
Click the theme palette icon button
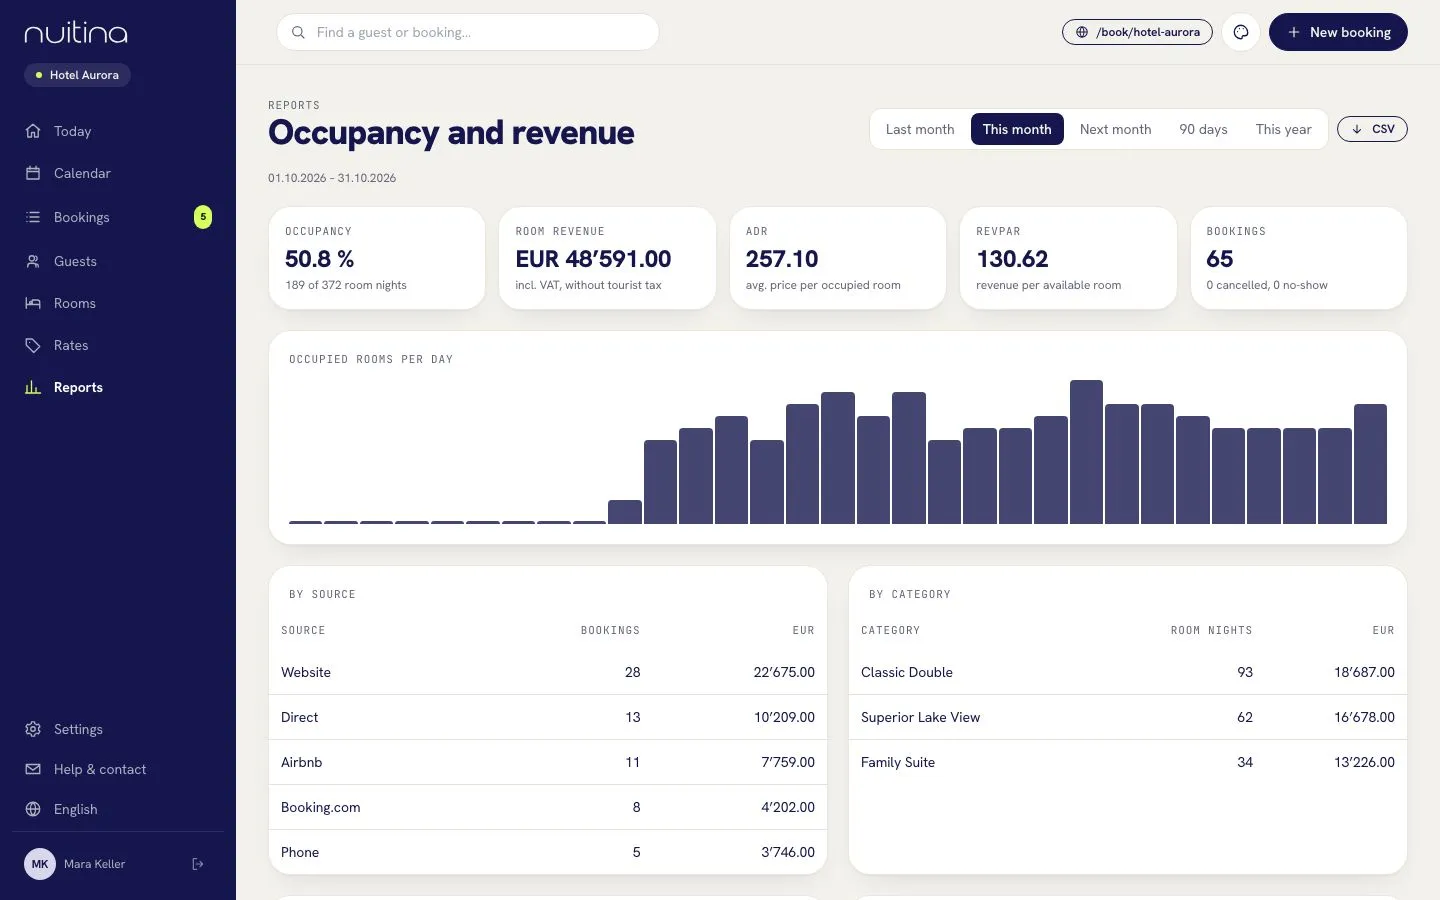tap(1241, 32)
